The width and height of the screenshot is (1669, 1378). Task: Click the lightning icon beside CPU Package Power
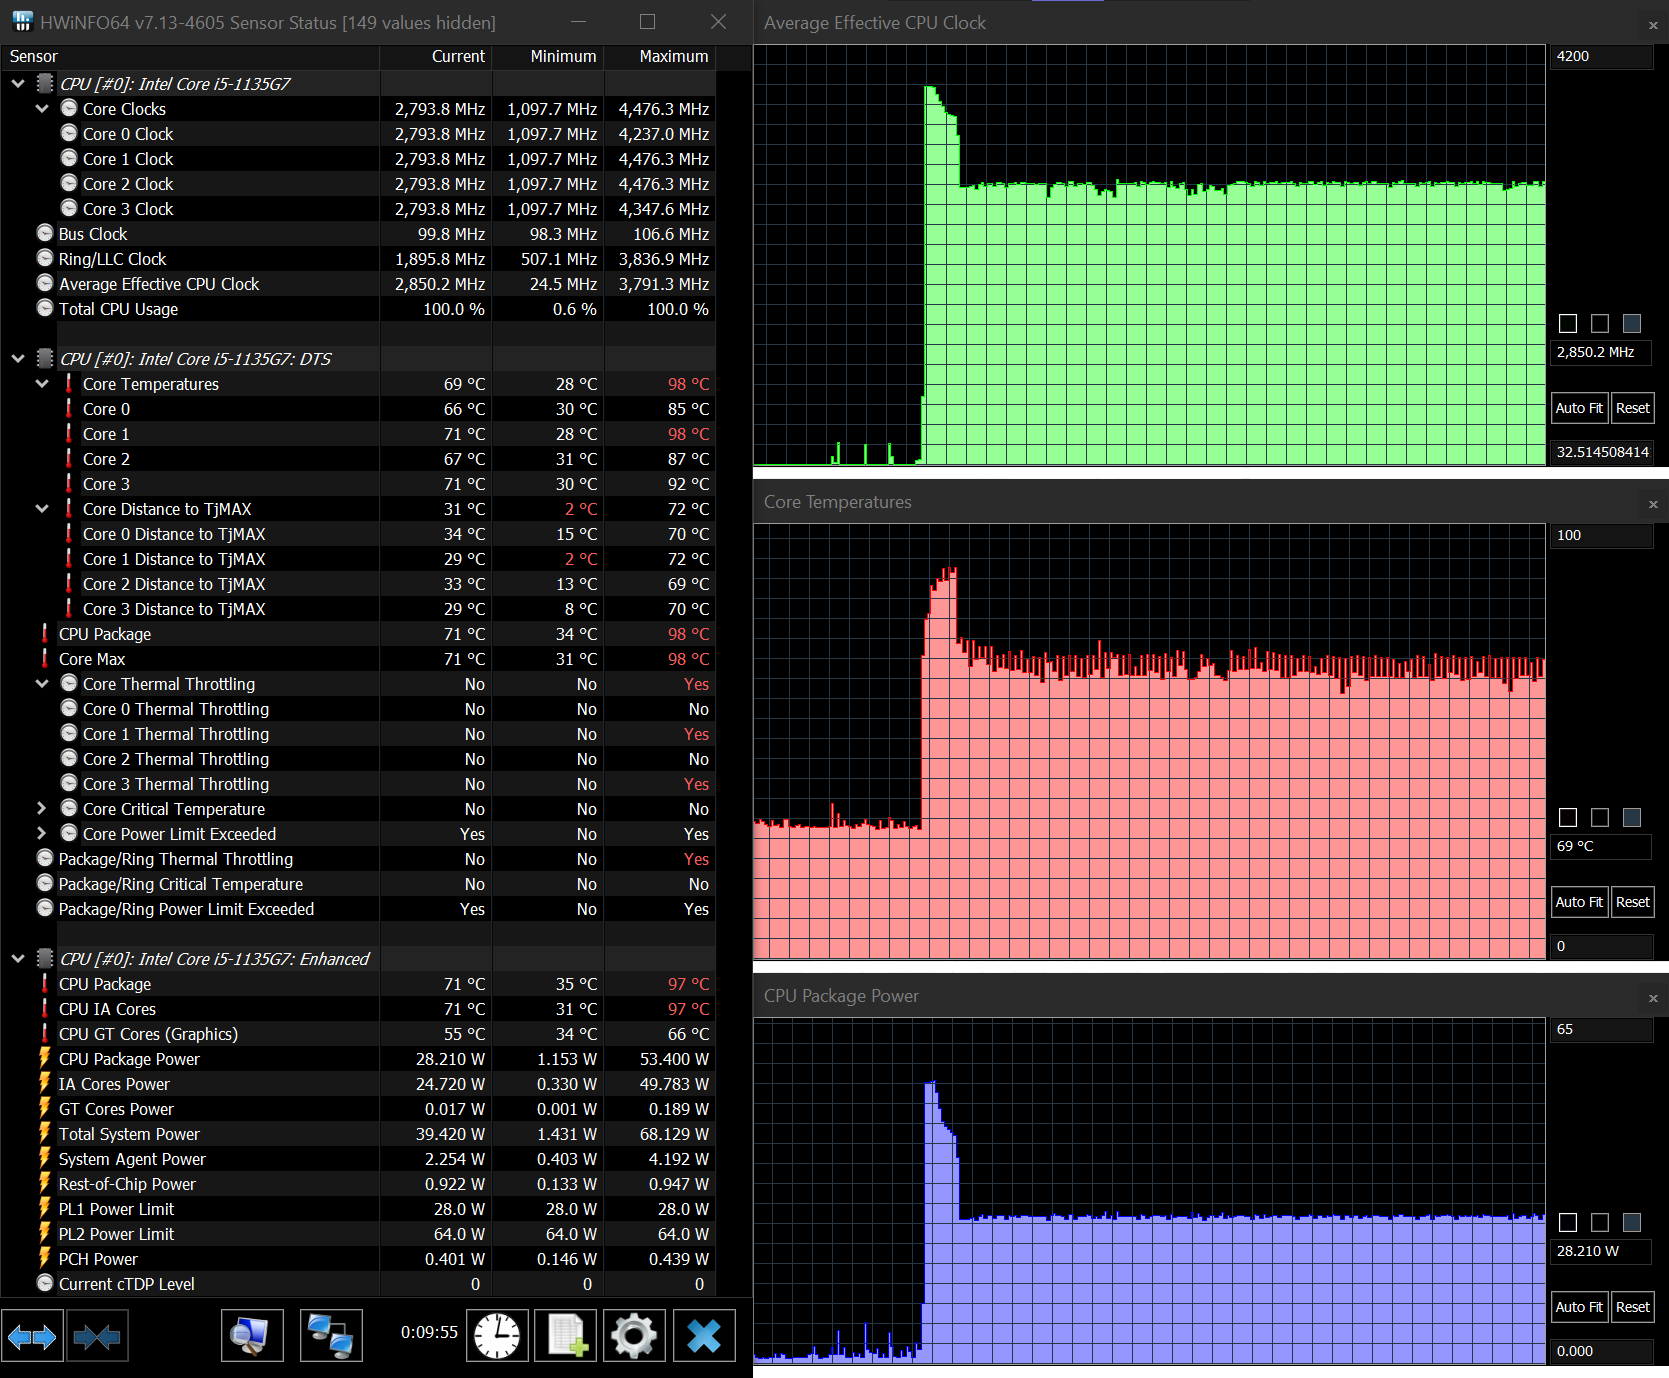coord(45,1058)
